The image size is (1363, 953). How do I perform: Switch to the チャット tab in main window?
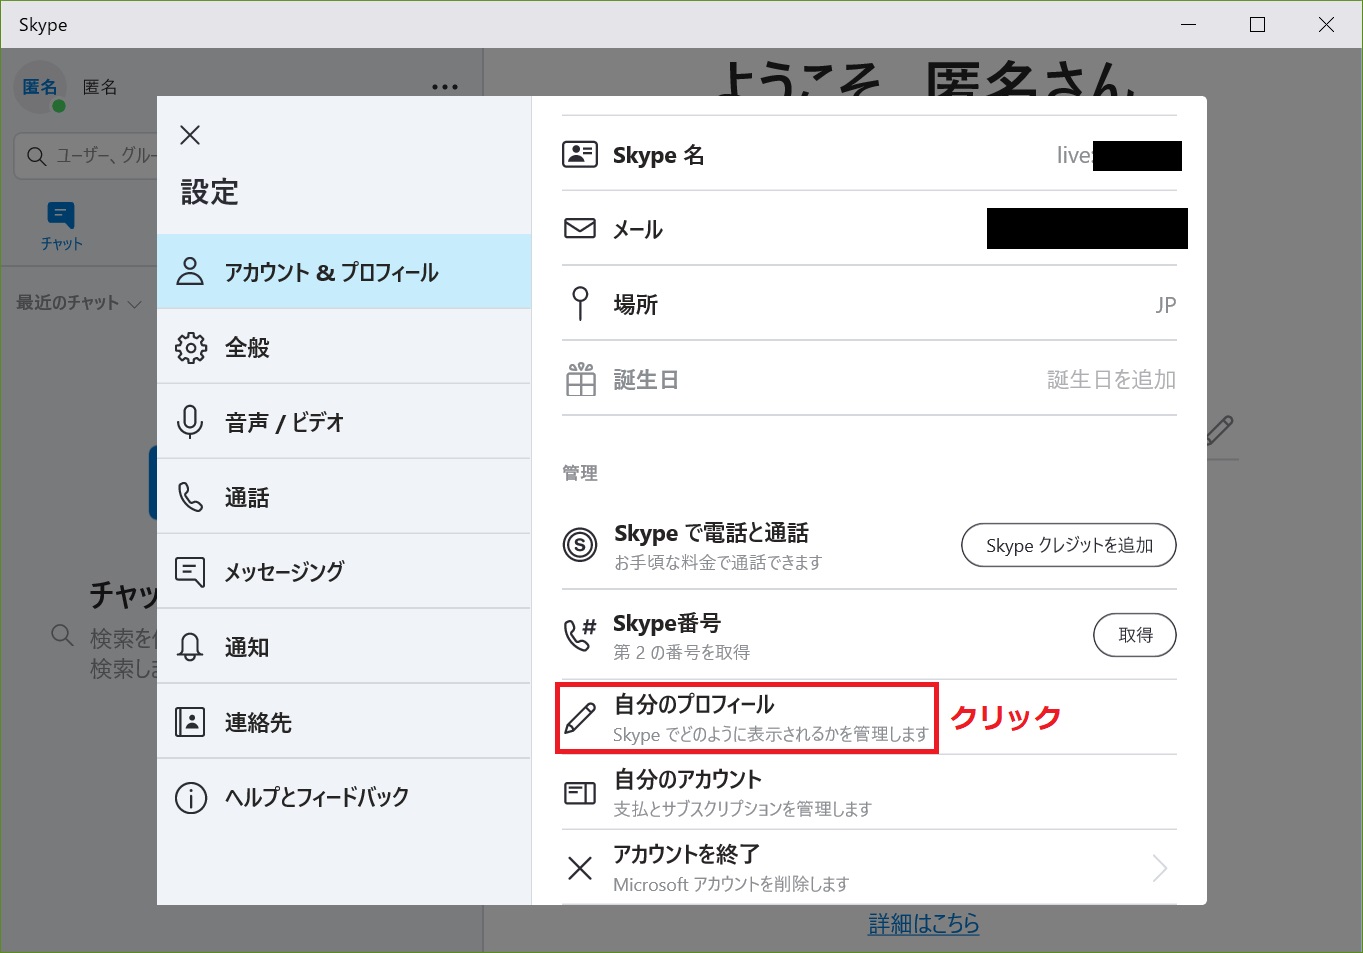click(61, 225)
